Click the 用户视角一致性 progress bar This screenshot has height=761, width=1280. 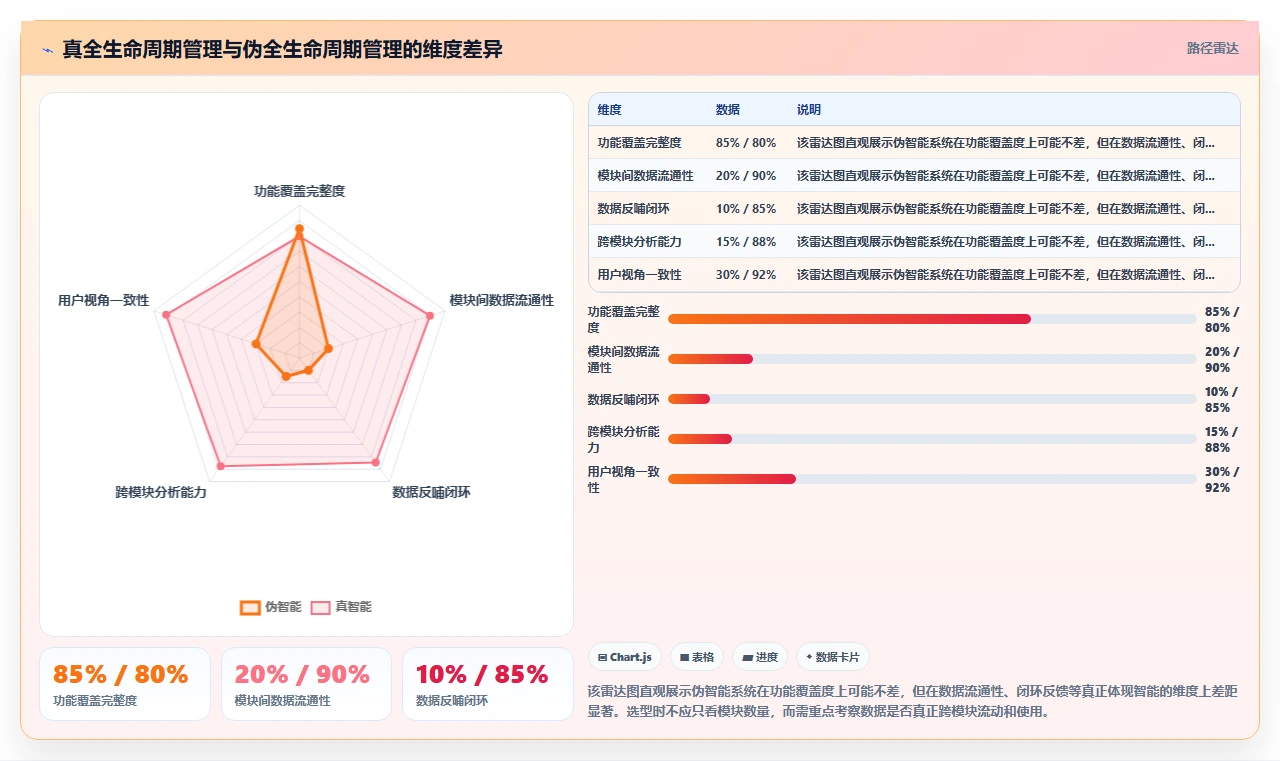tap(932, 479)
